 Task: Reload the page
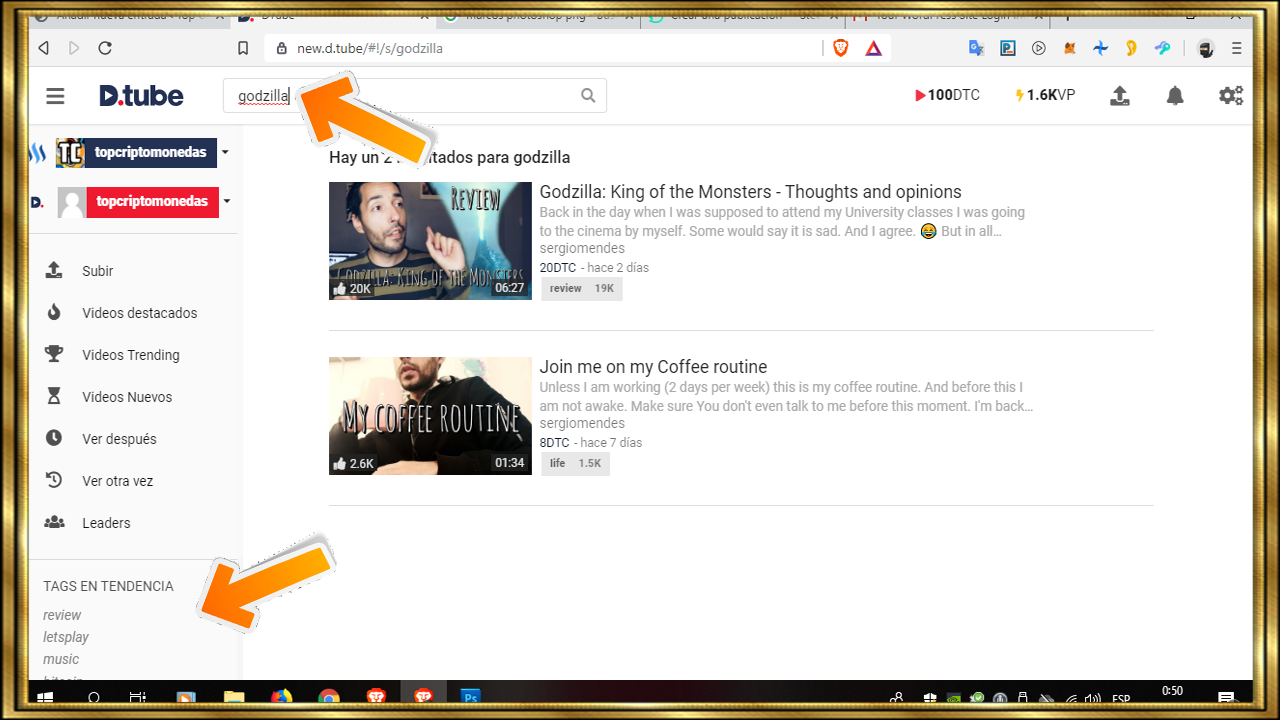coord(105,48)
